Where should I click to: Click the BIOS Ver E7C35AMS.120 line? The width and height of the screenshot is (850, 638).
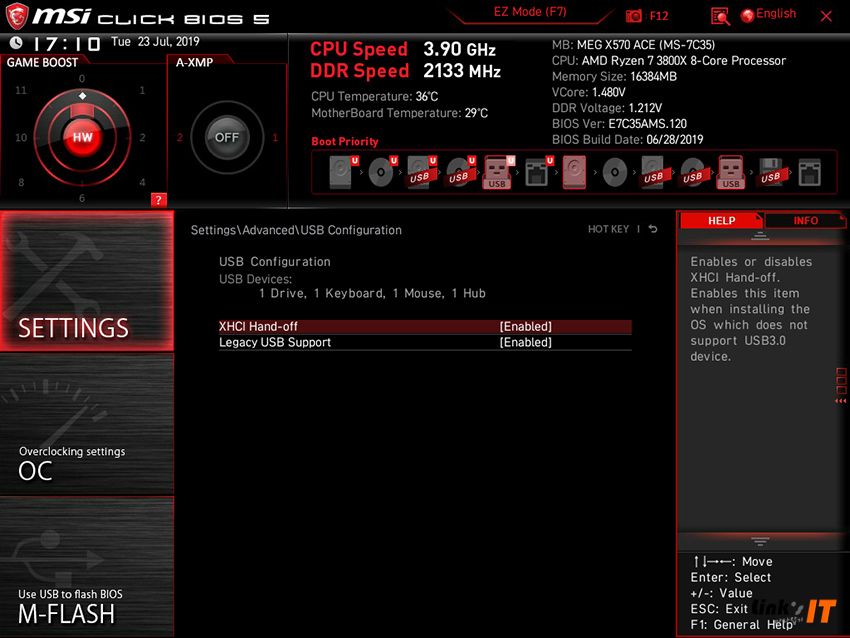(x=619, y=124)
